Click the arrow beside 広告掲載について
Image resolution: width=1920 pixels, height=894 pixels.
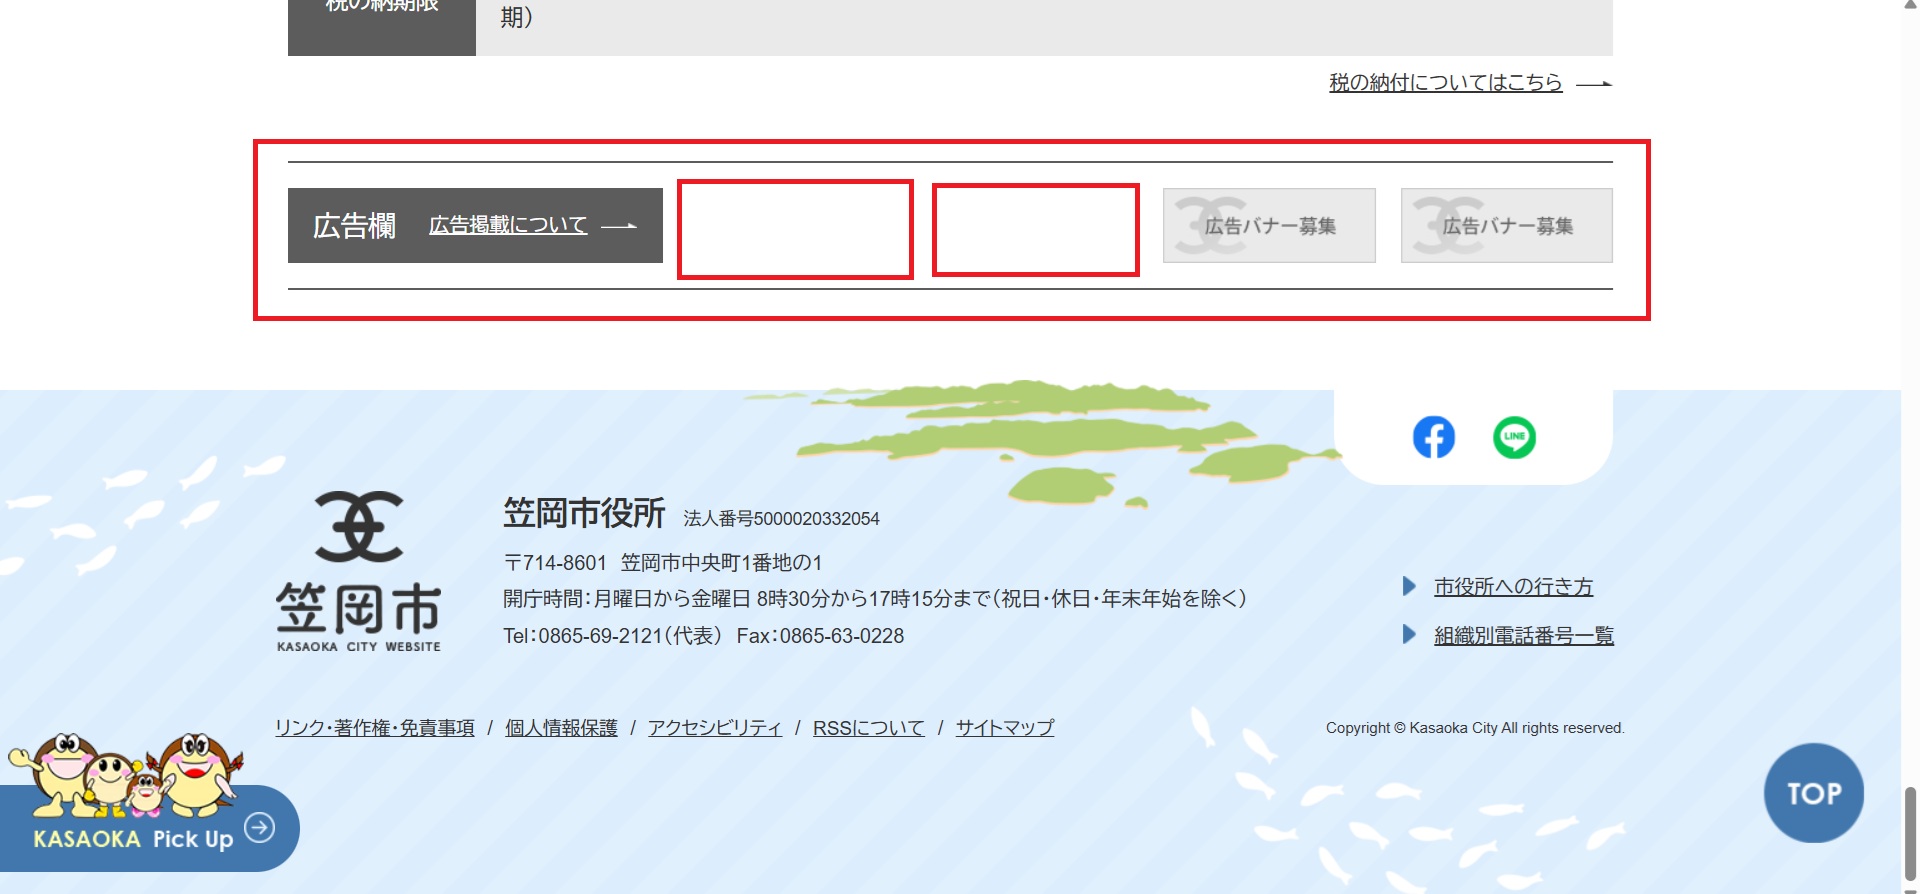pyautogui.click(x=619, y=226)
